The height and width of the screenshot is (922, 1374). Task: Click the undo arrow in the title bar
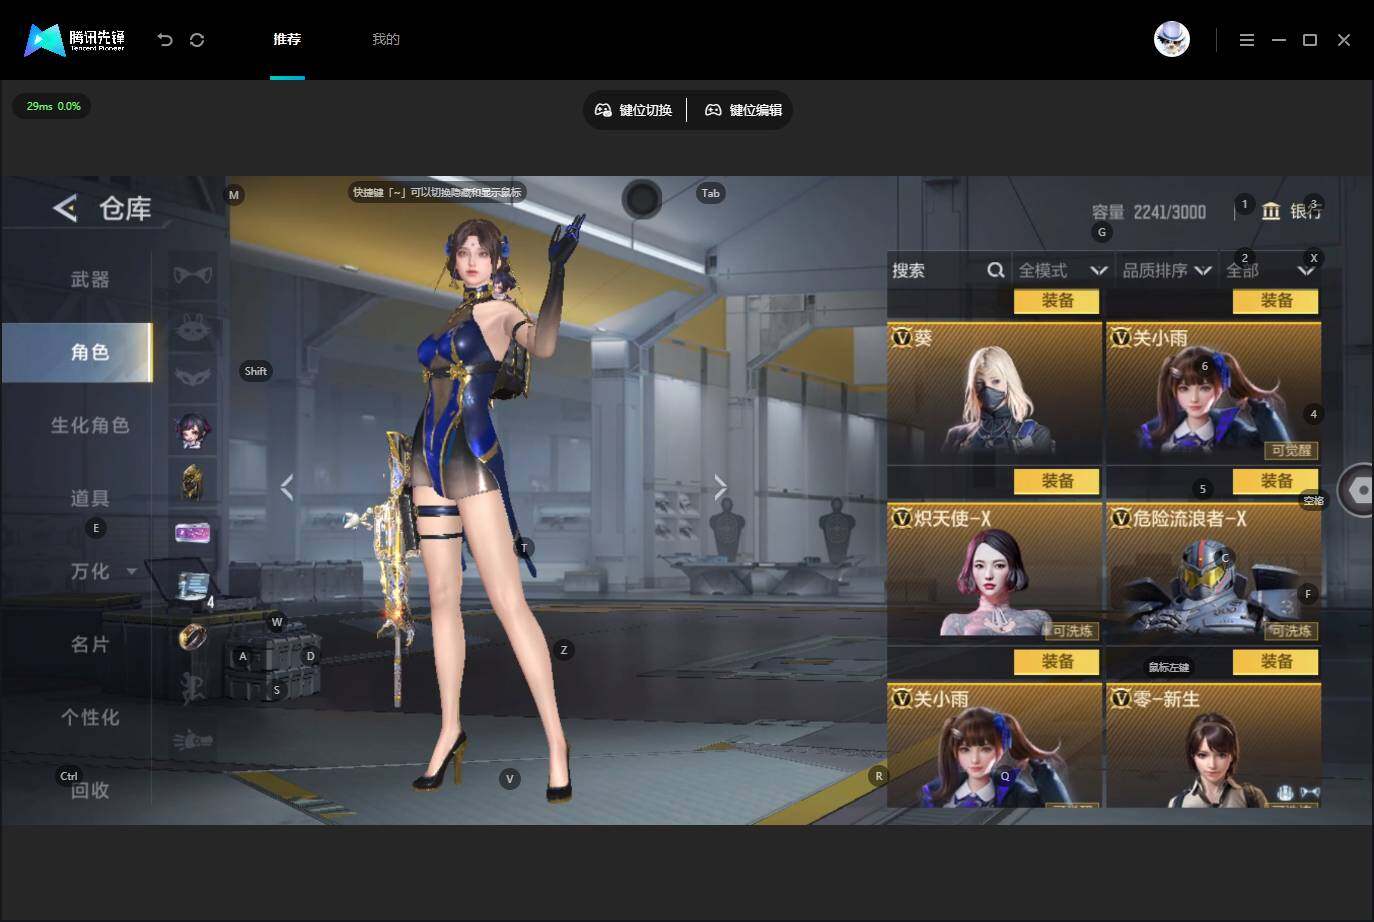point(165,40)
